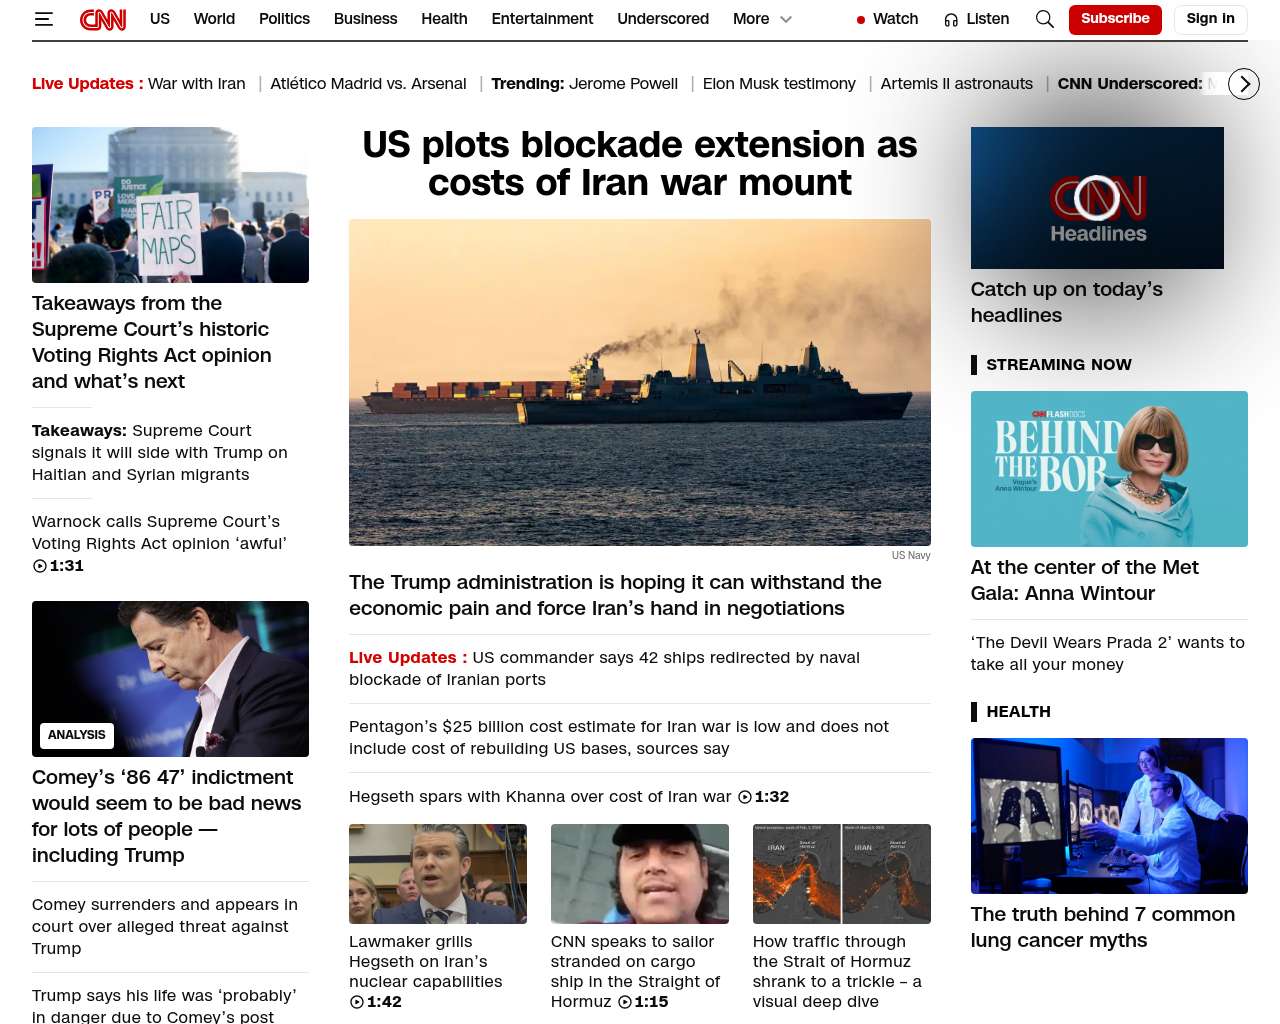Viewport: 1280px width, 1024px height.
Task: Open the Entertainment section
Action: coord(542,19)
